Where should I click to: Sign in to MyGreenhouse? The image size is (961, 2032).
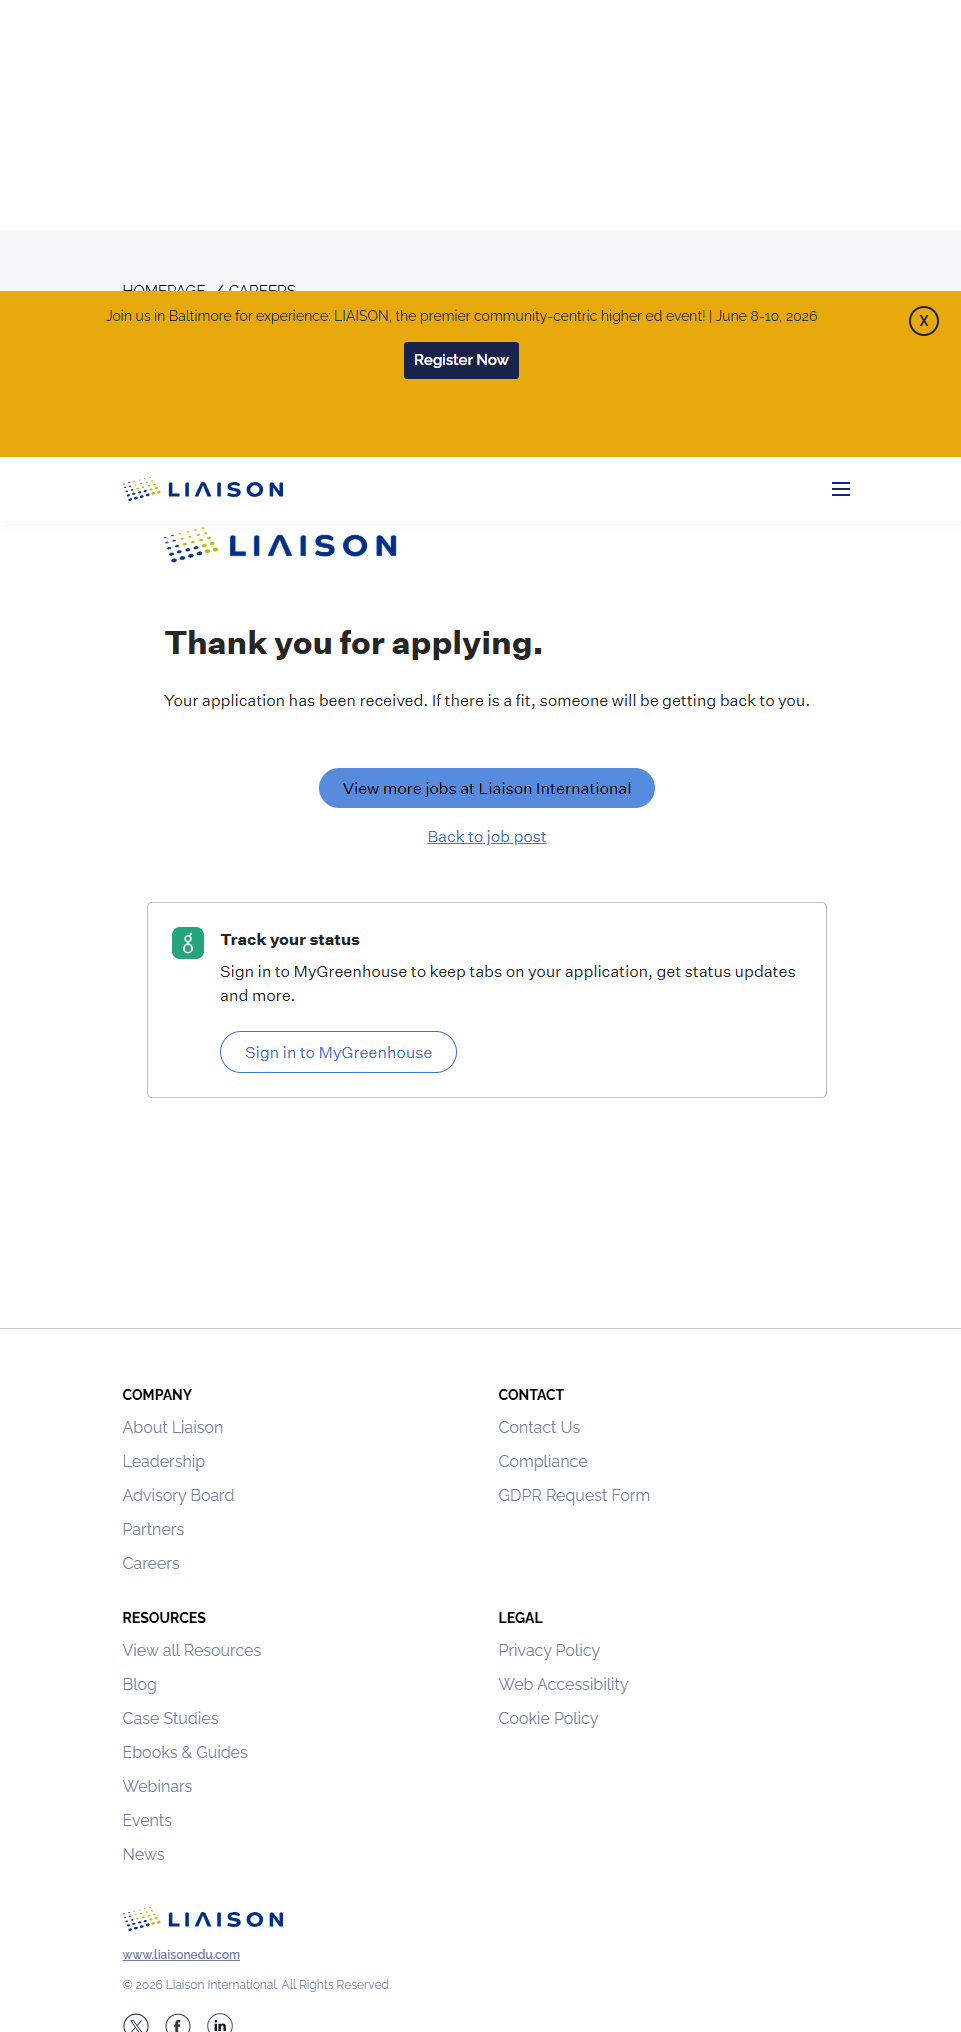tap(338, 1052)
